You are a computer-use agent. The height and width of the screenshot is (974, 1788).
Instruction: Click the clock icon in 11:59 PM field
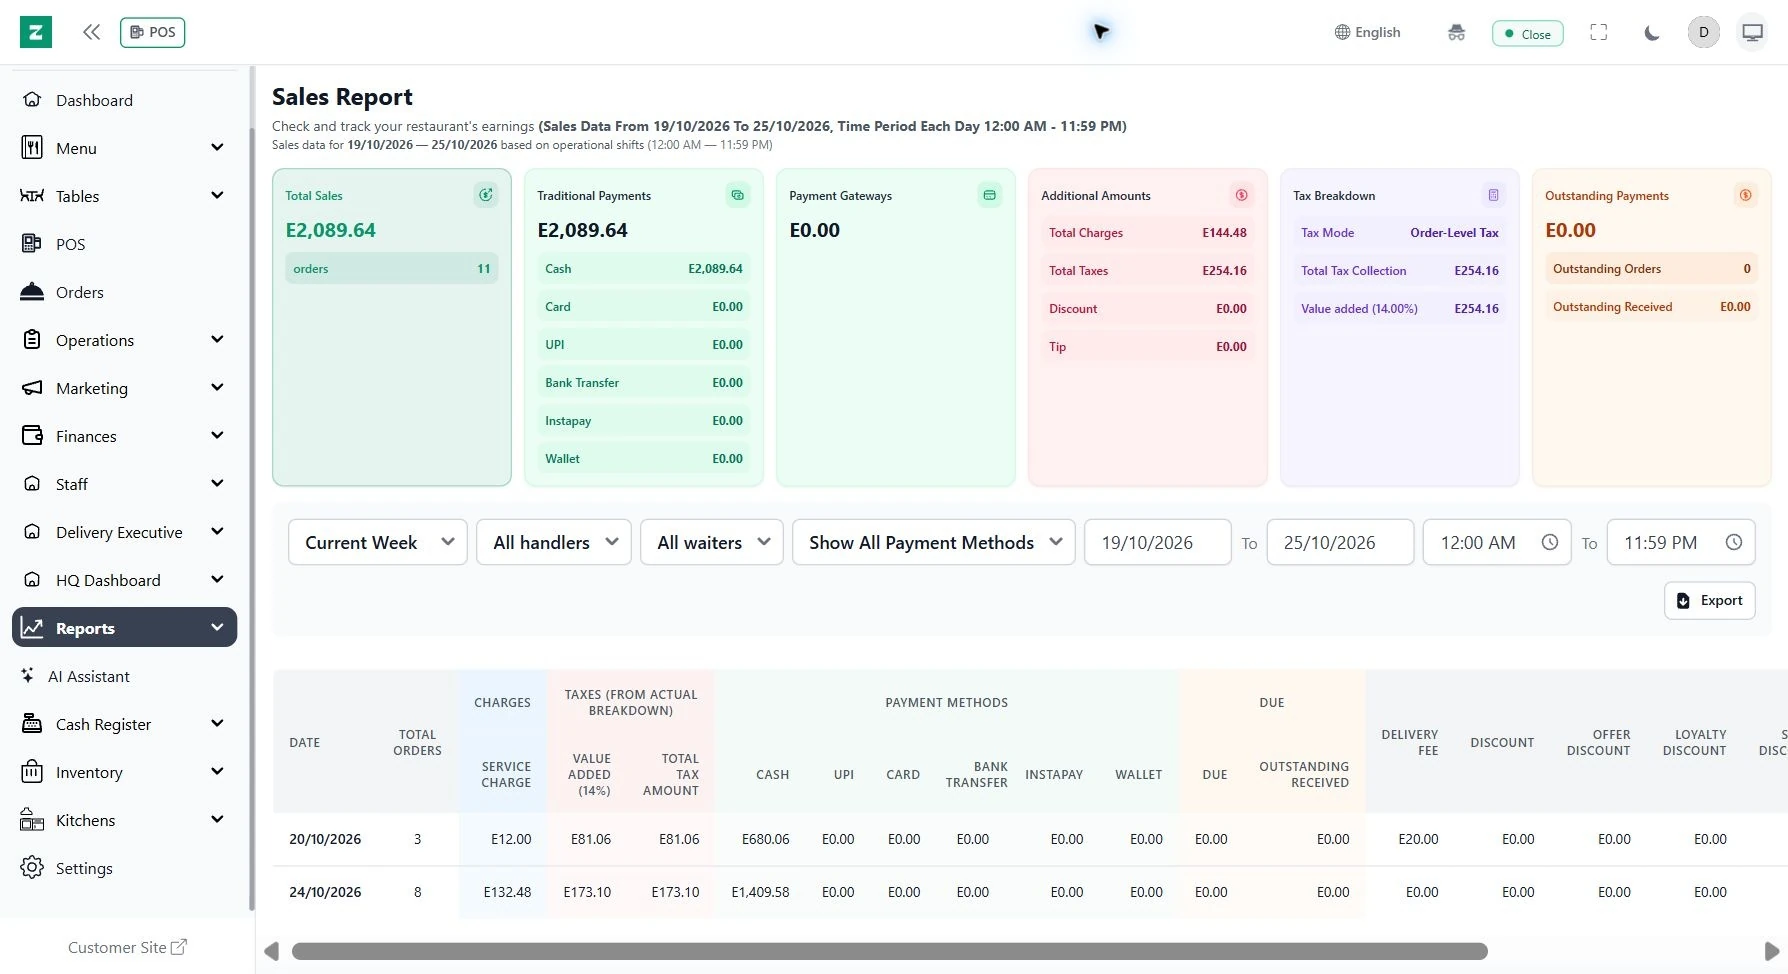pos(1734,542)
